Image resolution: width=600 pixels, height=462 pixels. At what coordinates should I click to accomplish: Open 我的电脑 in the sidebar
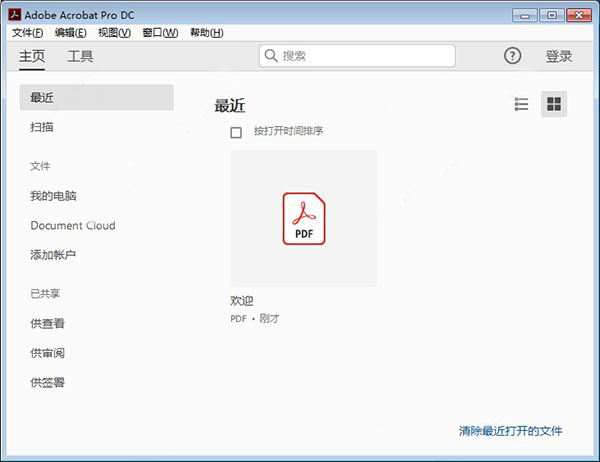(53, 196)
